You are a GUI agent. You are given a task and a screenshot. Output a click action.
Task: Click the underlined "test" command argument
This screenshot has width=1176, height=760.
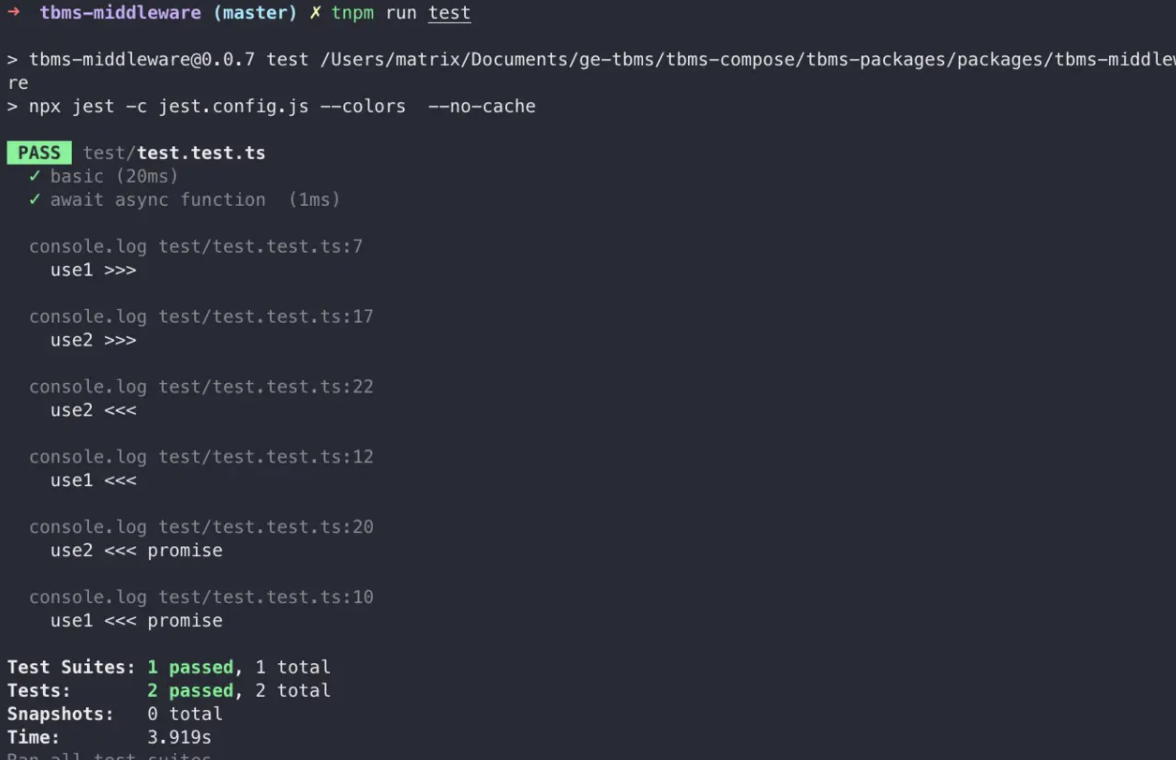(x=449, y=13)
